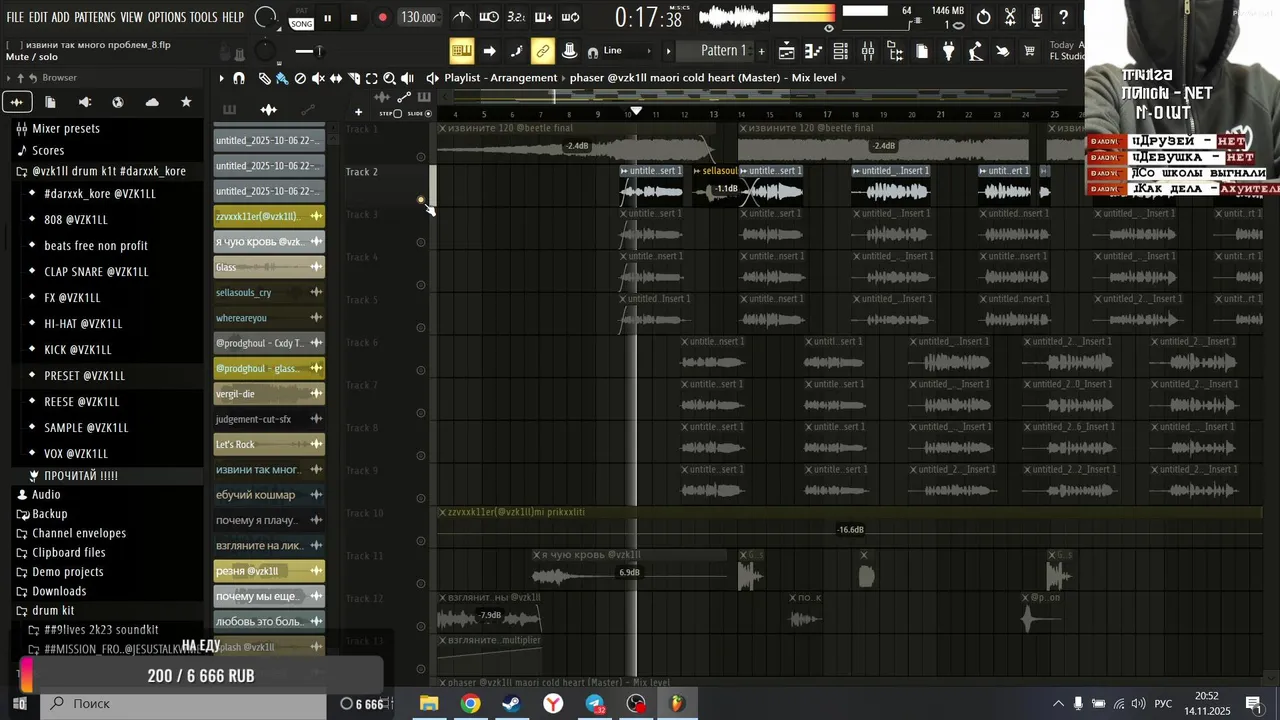The width and height of the screenshot is (1280, 720).
Task: Open the files tab icon in Browser
Action: 50,102
